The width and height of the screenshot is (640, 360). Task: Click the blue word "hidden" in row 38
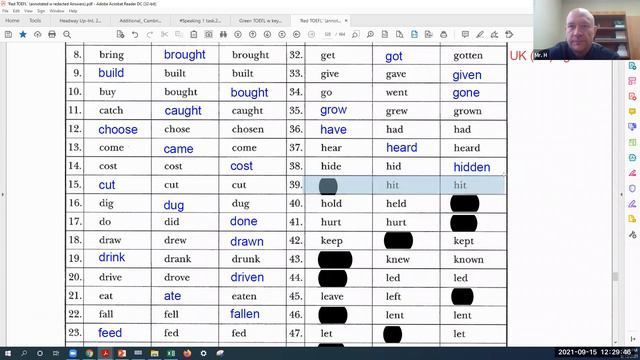[x=472, y=167]
